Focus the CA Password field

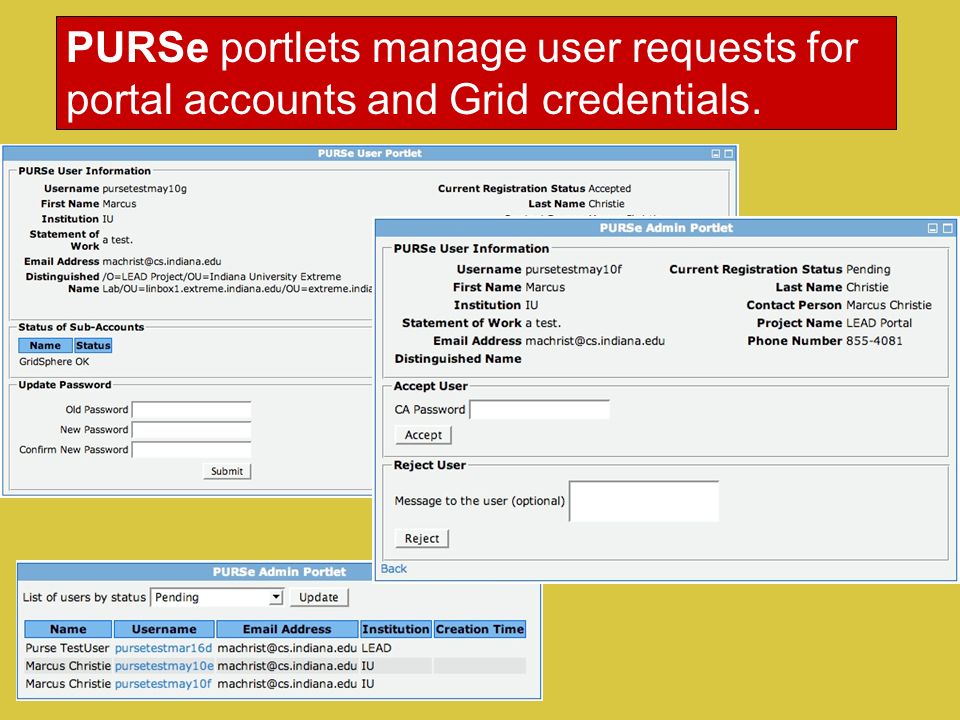[x=539, y=410]
